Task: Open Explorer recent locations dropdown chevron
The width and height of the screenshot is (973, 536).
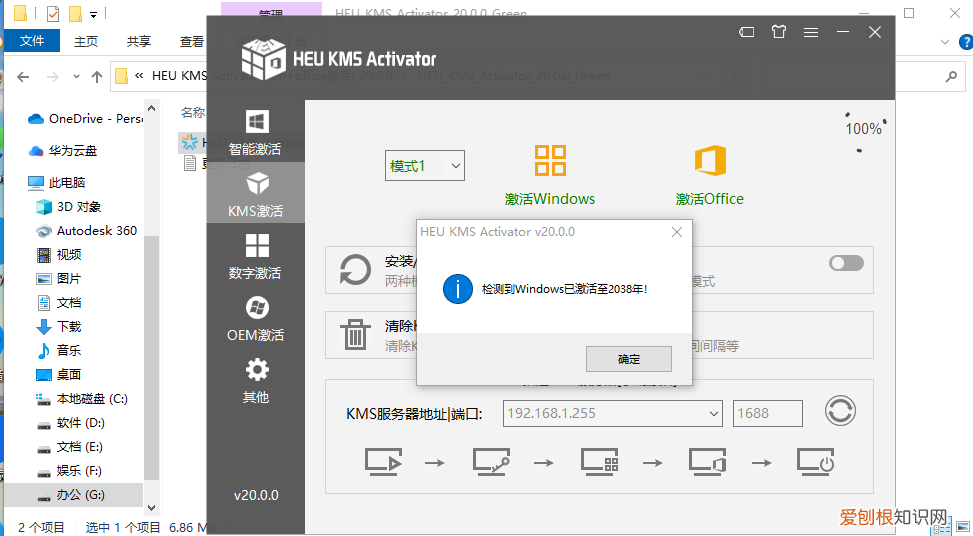Action: point(76,77)
